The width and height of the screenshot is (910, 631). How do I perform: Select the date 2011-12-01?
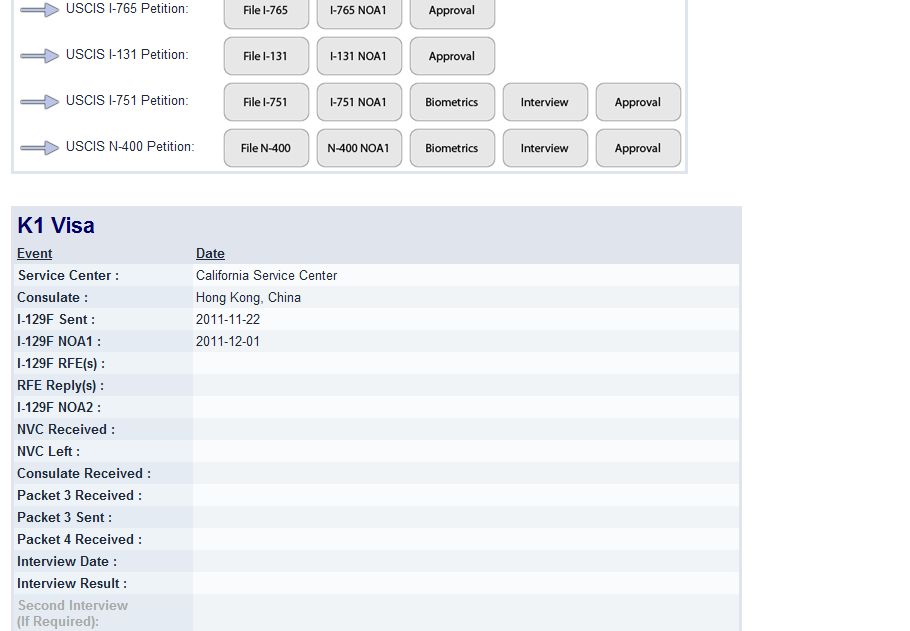tap(228, 342)
